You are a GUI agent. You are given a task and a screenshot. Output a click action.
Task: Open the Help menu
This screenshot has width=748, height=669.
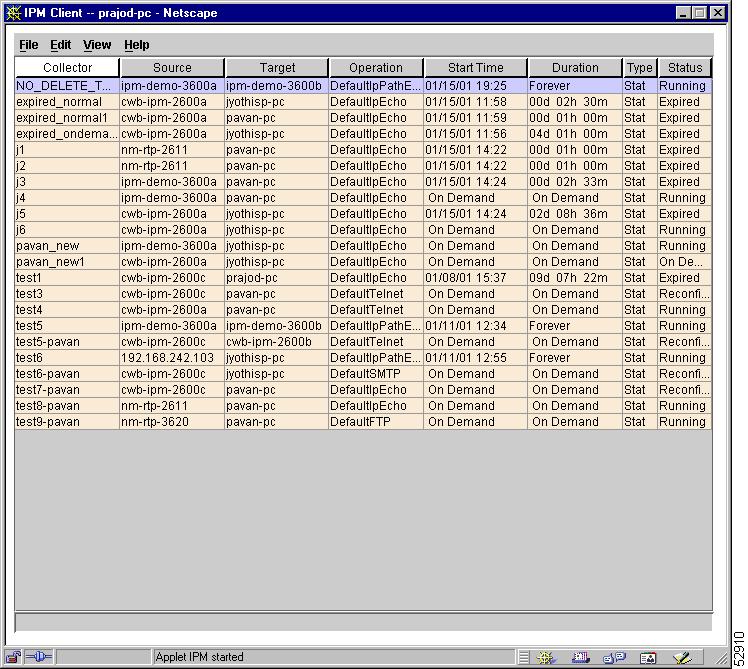[137, 45]
